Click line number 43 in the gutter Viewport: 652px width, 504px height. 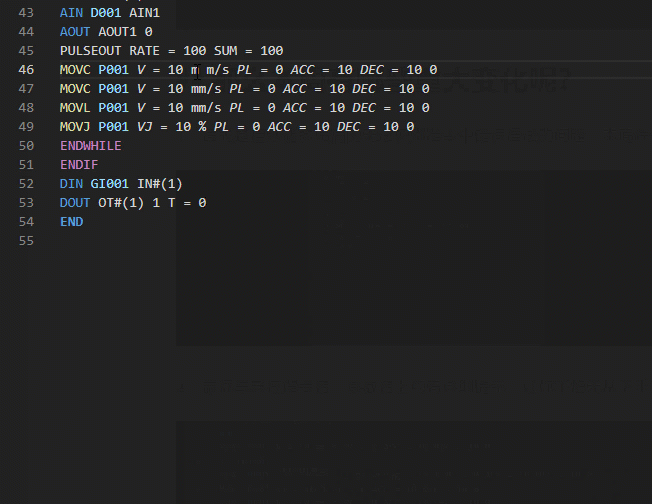pyautogui.click(x=26, y=13)
